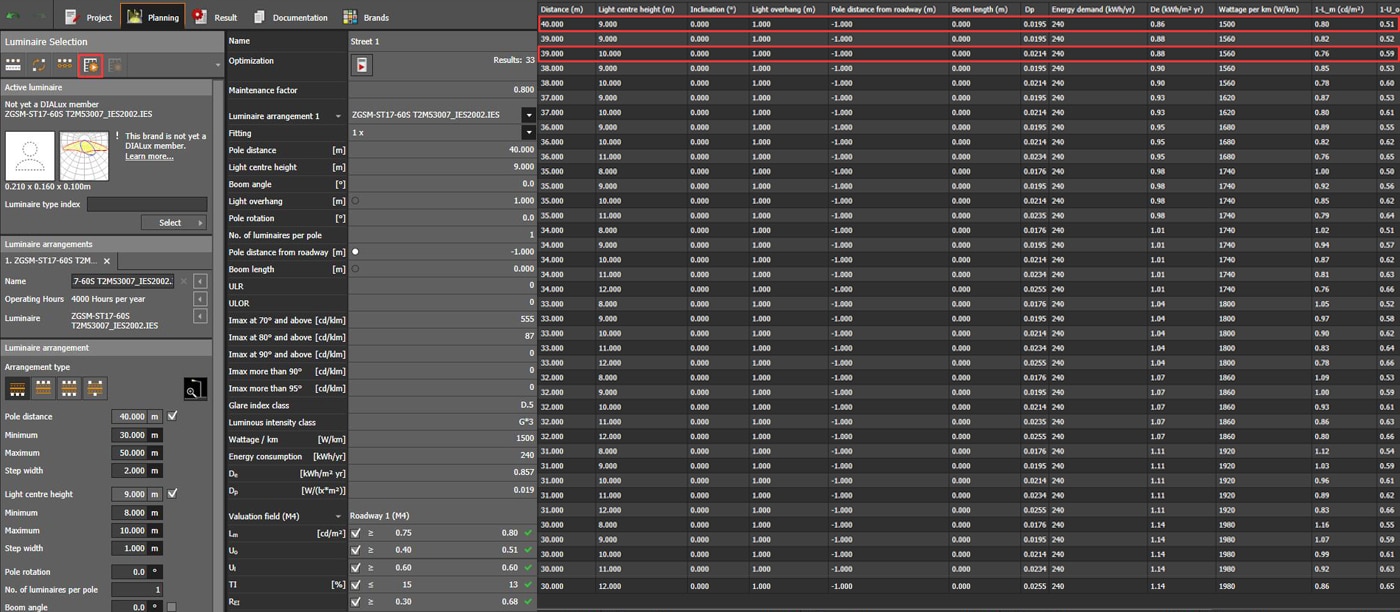1400x612 pixels.
Task: Open the Result tab
Action: click(216, 17)
